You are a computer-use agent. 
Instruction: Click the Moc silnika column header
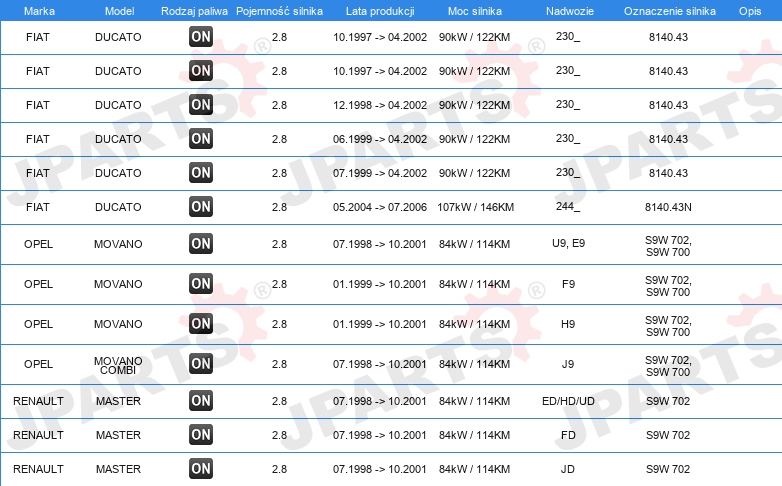pos(475,11)
